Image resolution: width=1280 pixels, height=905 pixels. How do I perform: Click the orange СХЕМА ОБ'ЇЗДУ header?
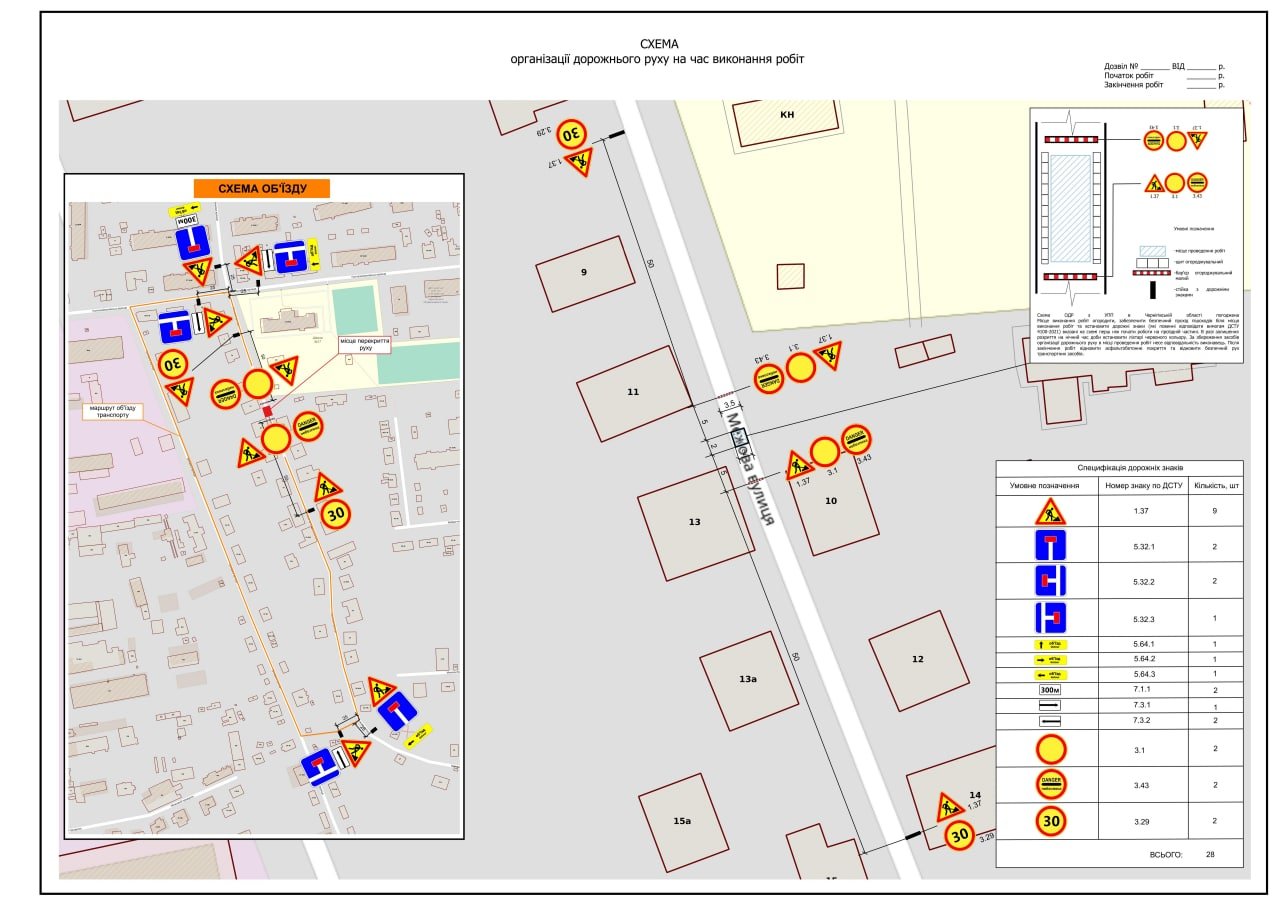pyautogui.click(x=262, y=188)
